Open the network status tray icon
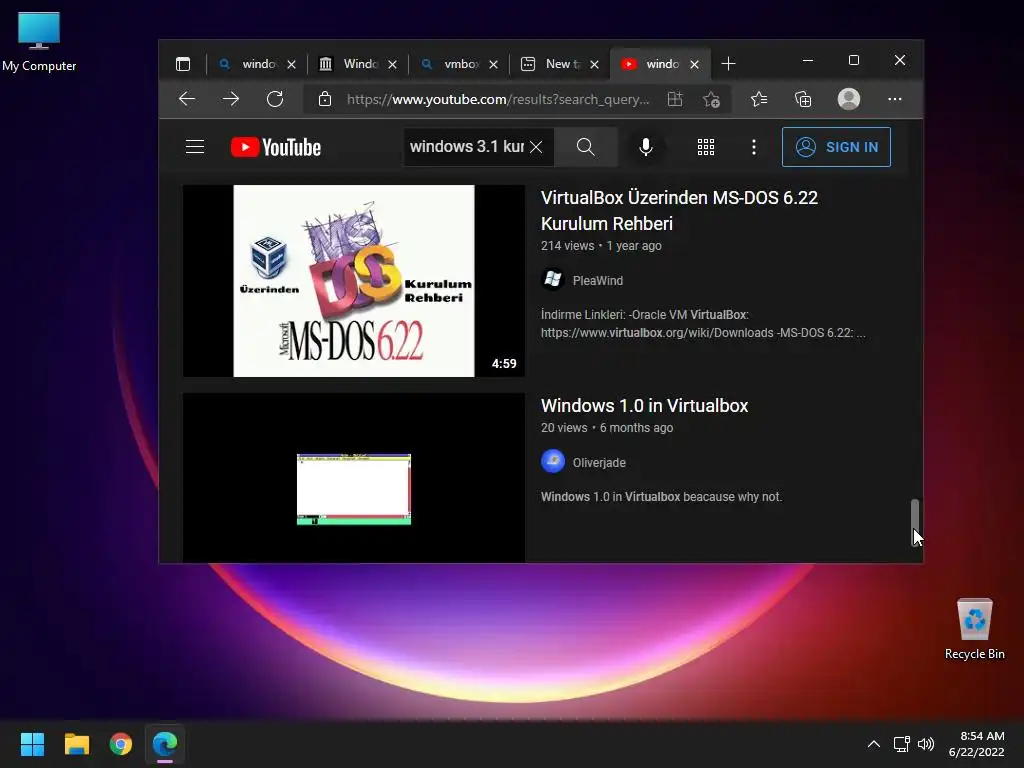1024x768 pixels. tap(902, 744)
